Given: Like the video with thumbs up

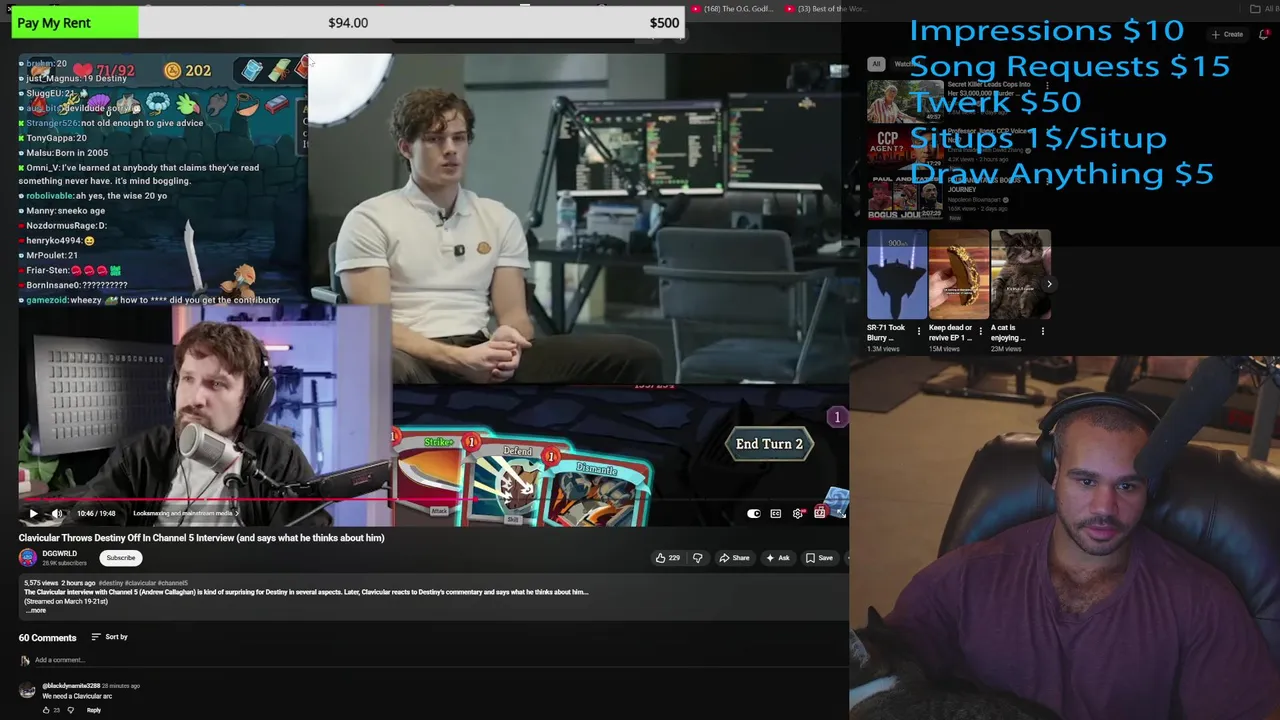Looking at the screenshot, I should click(x=667, y=558).
